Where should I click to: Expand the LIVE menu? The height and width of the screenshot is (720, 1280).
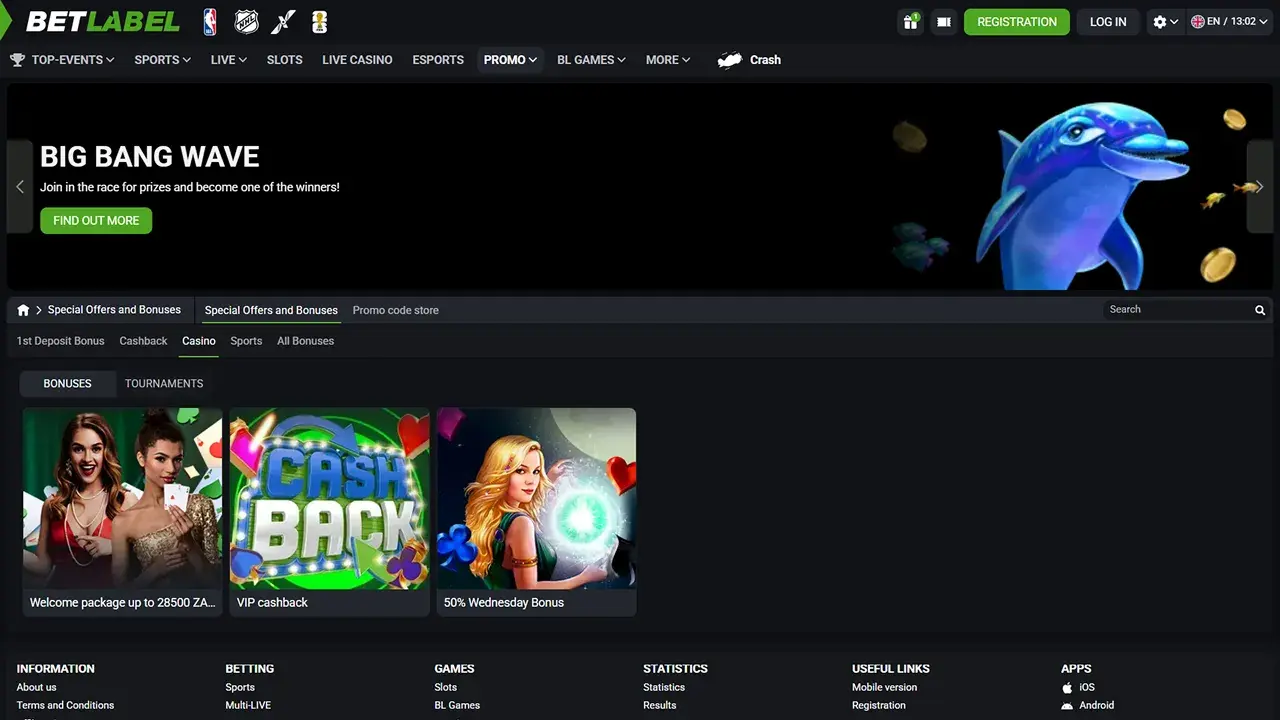point(228,60)
